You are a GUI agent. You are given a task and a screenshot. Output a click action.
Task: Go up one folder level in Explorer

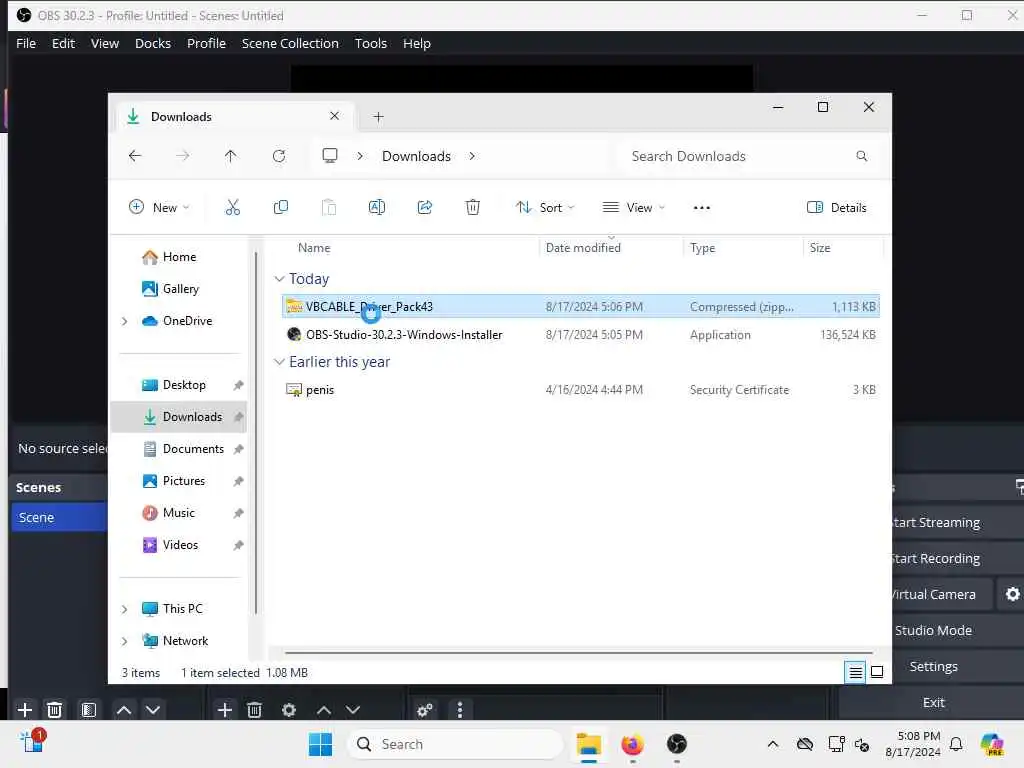[x=231, y=156]
